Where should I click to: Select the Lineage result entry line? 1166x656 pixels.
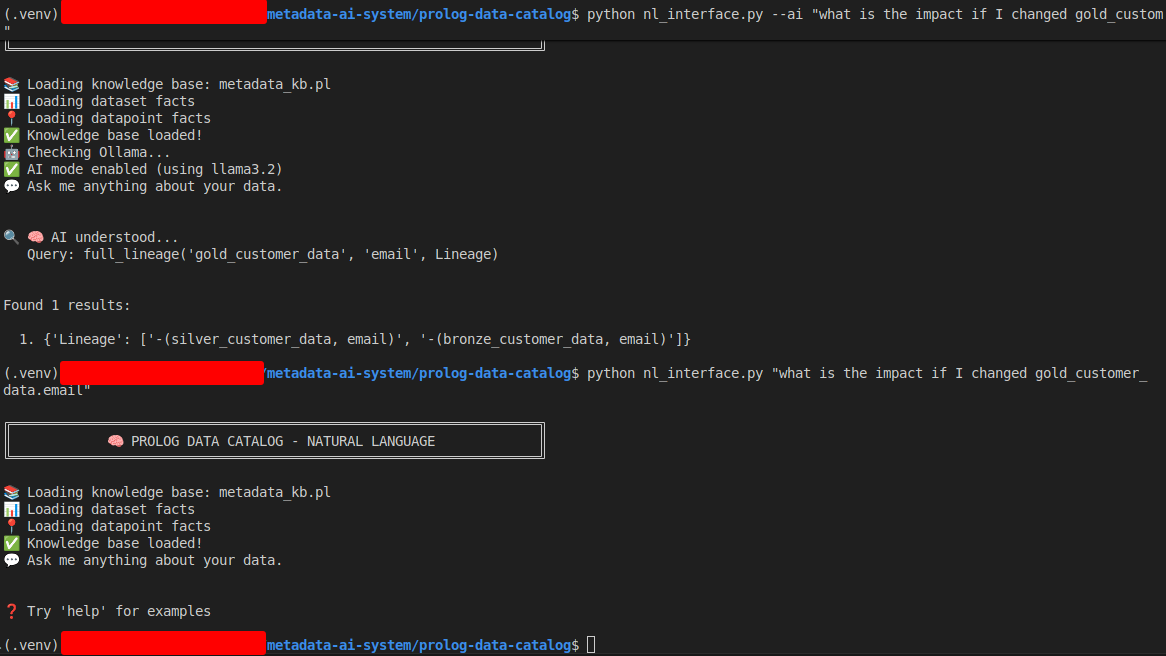pyautogui.click(x=350, y=339)
